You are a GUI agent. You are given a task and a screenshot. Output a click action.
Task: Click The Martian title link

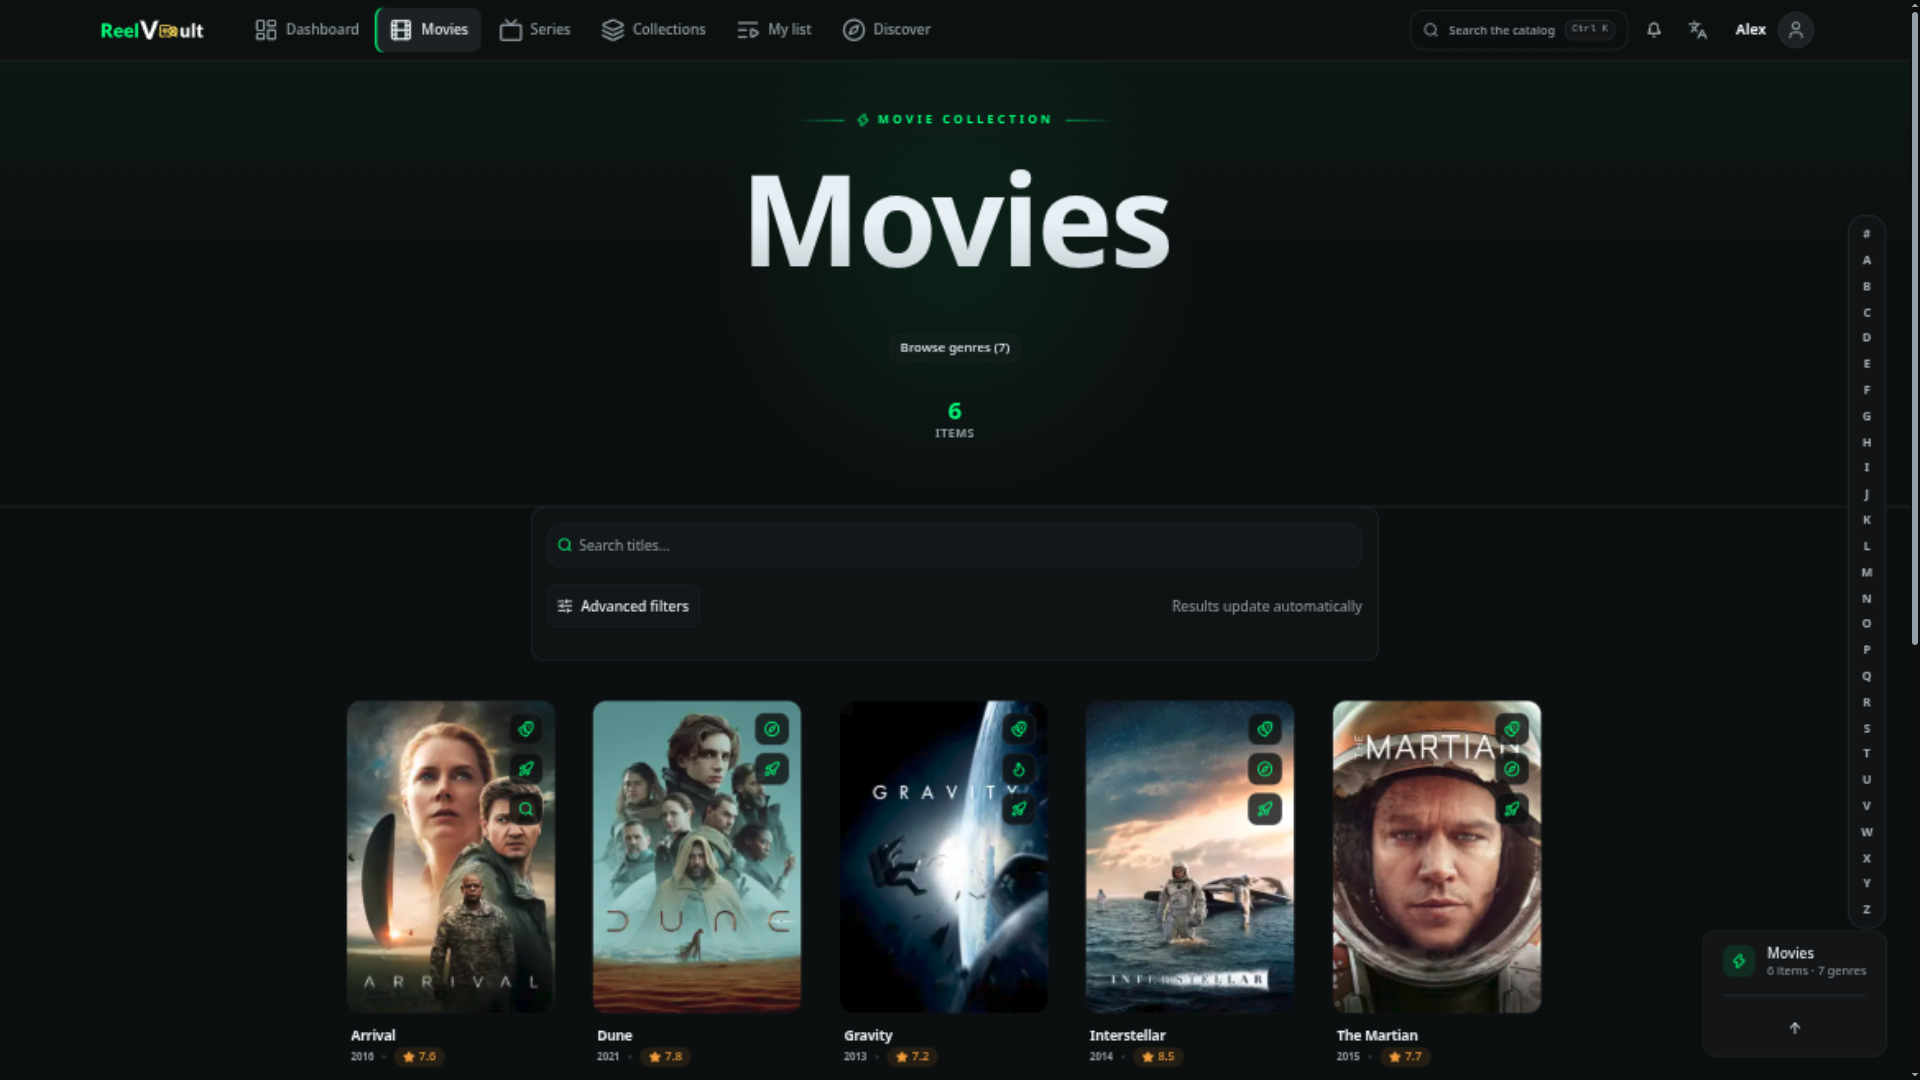pos(1377,1035)
